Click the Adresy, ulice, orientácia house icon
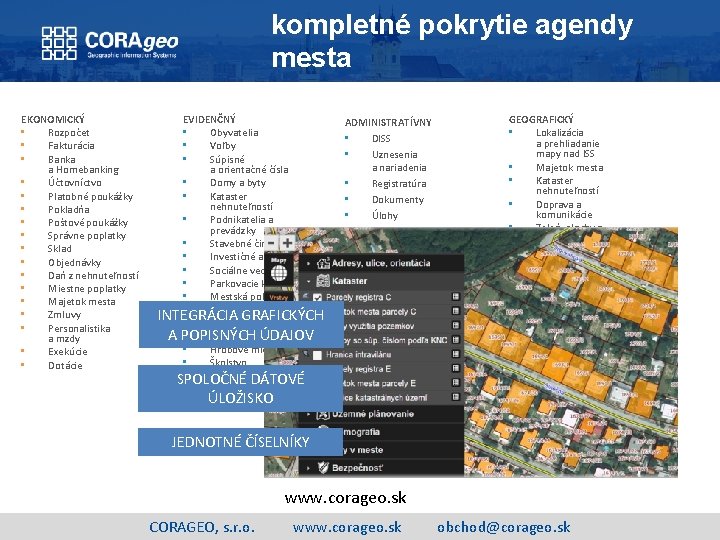The width and height of the screenshot is (720, 540). [323, 263]
